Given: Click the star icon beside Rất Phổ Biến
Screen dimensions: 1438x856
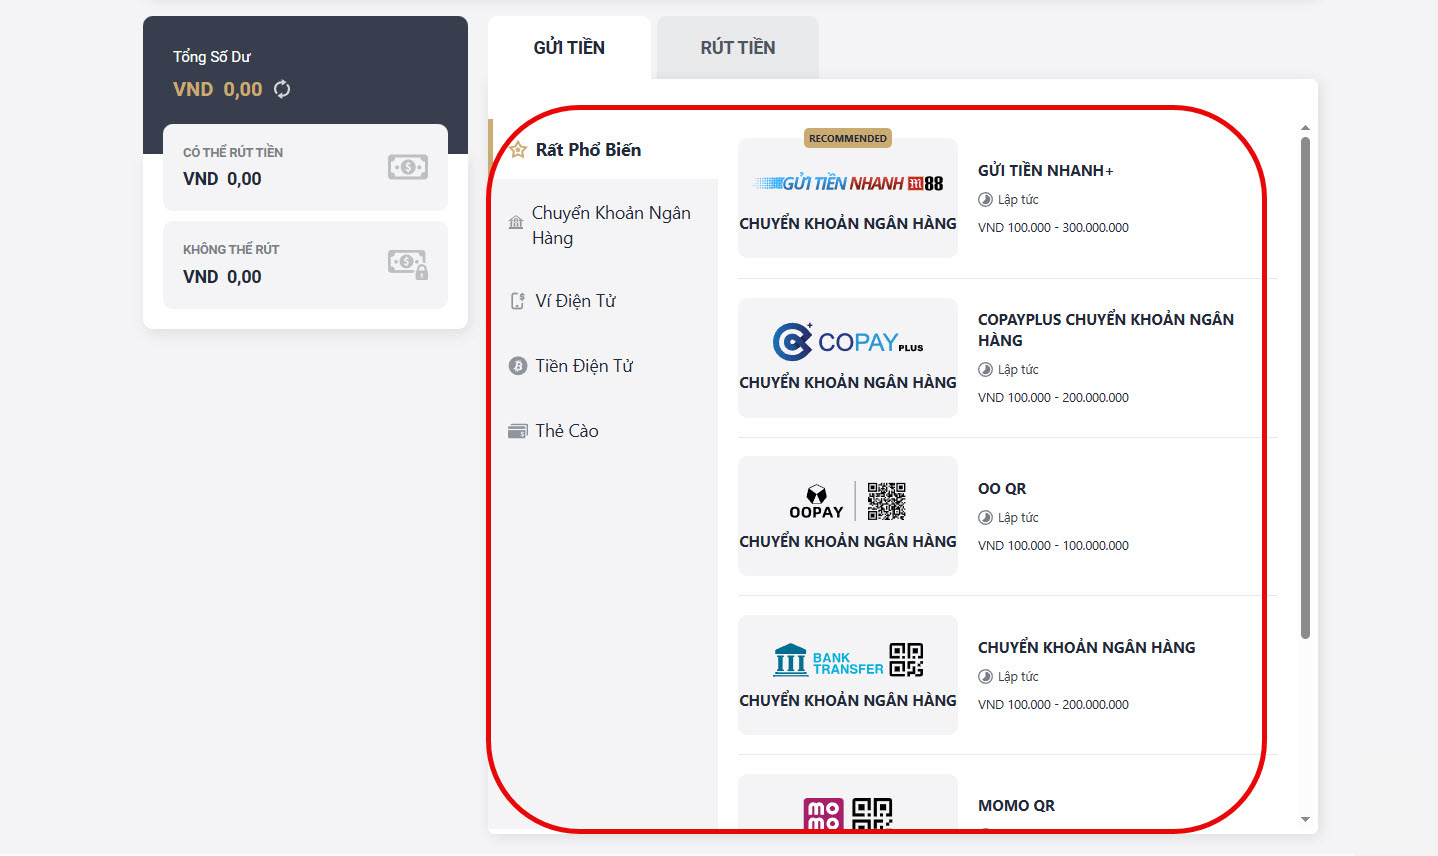Looking at the screenshot, I should 517,150.
